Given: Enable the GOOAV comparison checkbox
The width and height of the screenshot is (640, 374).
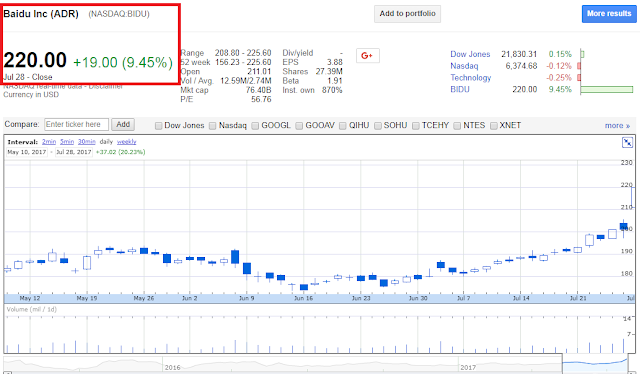Looking at the screenshot, I should click(299, 126).
